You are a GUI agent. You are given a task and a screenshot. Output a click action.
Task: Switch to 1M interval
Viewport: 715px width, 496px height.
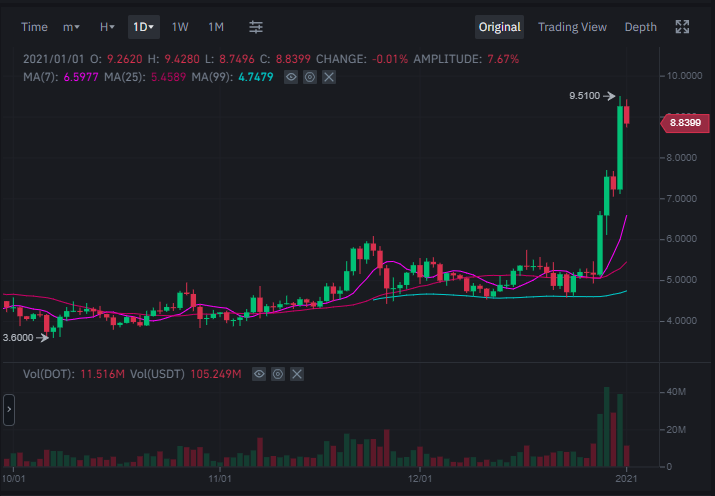[216, 27]
